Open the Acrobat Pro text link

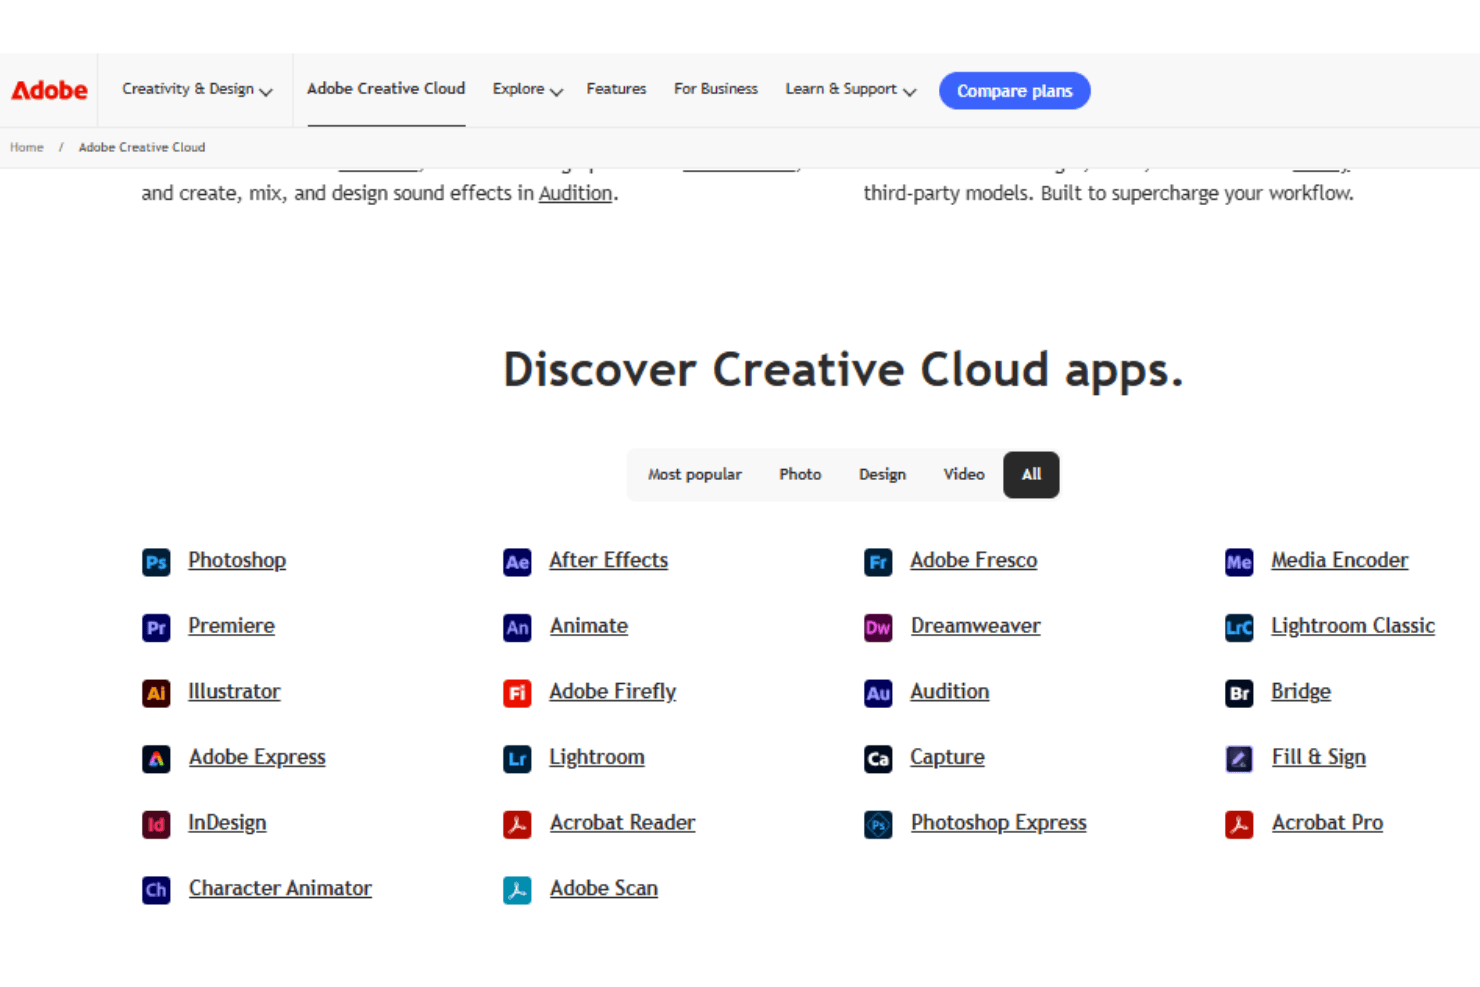pyautogui.click(x=1327, y=823)
